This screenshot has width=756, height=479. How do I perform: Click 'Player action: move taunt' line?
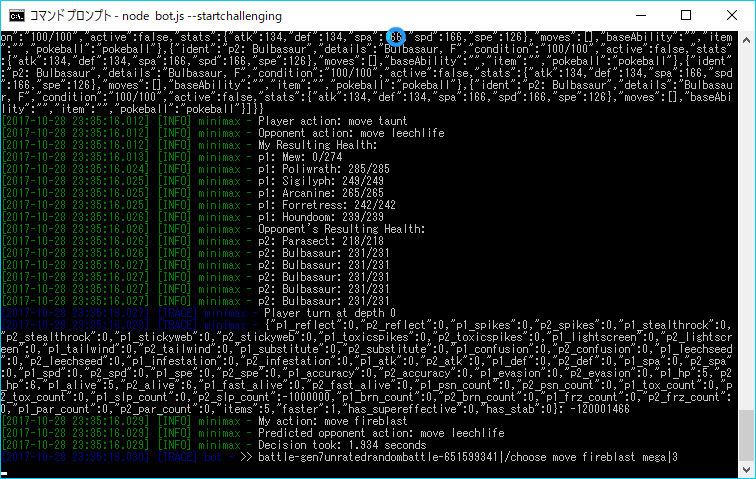point(332,121)
